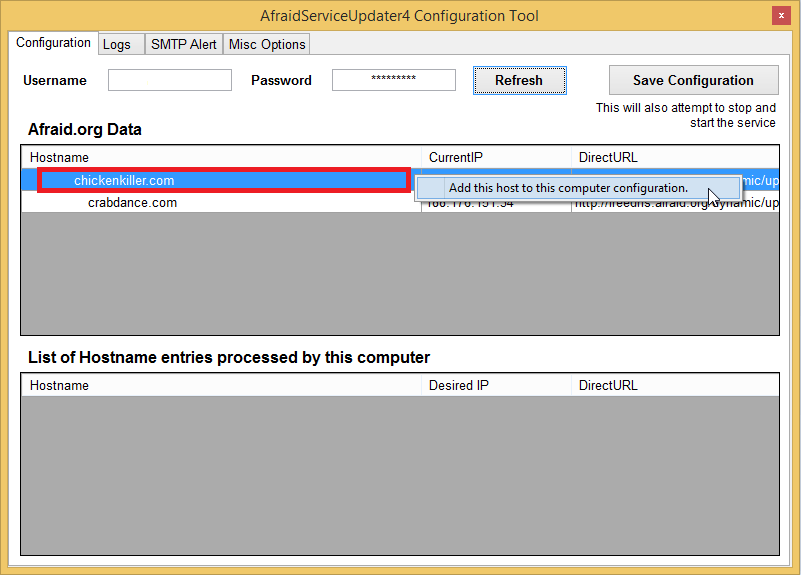This screenshot has height=575, width=801.
Task: Go to the Misc Options tab
Action: pyautogui.click(x=267, y=44)
